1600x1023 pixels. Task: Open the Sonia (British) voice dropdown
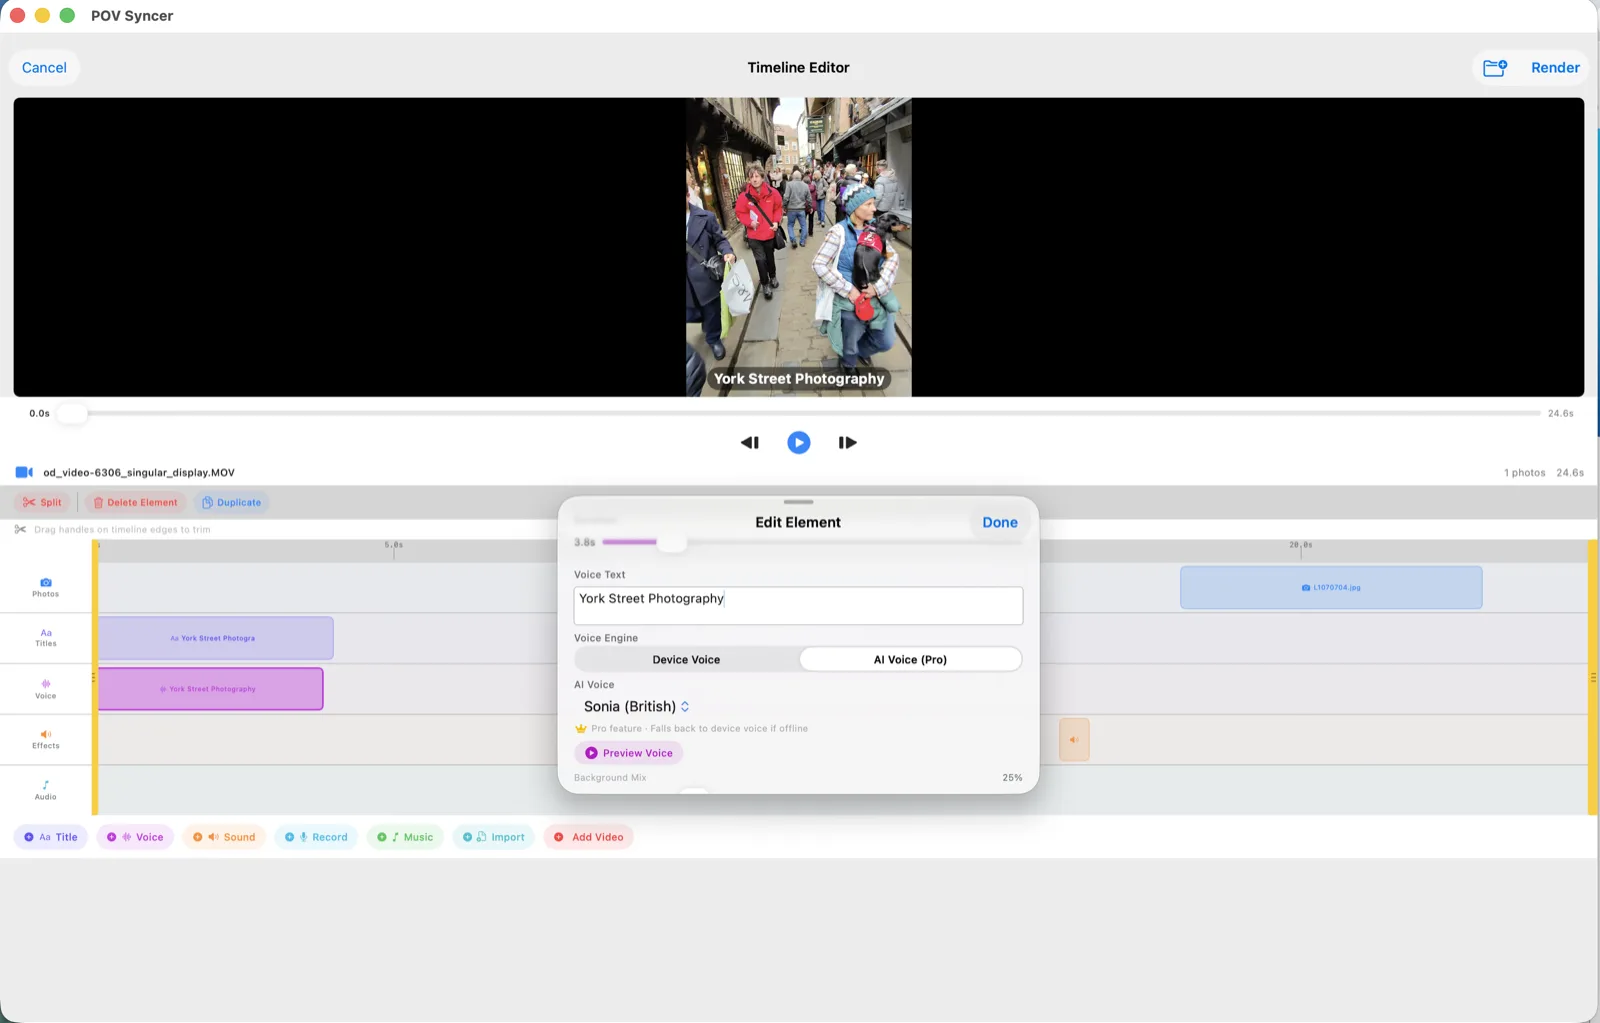637,707
